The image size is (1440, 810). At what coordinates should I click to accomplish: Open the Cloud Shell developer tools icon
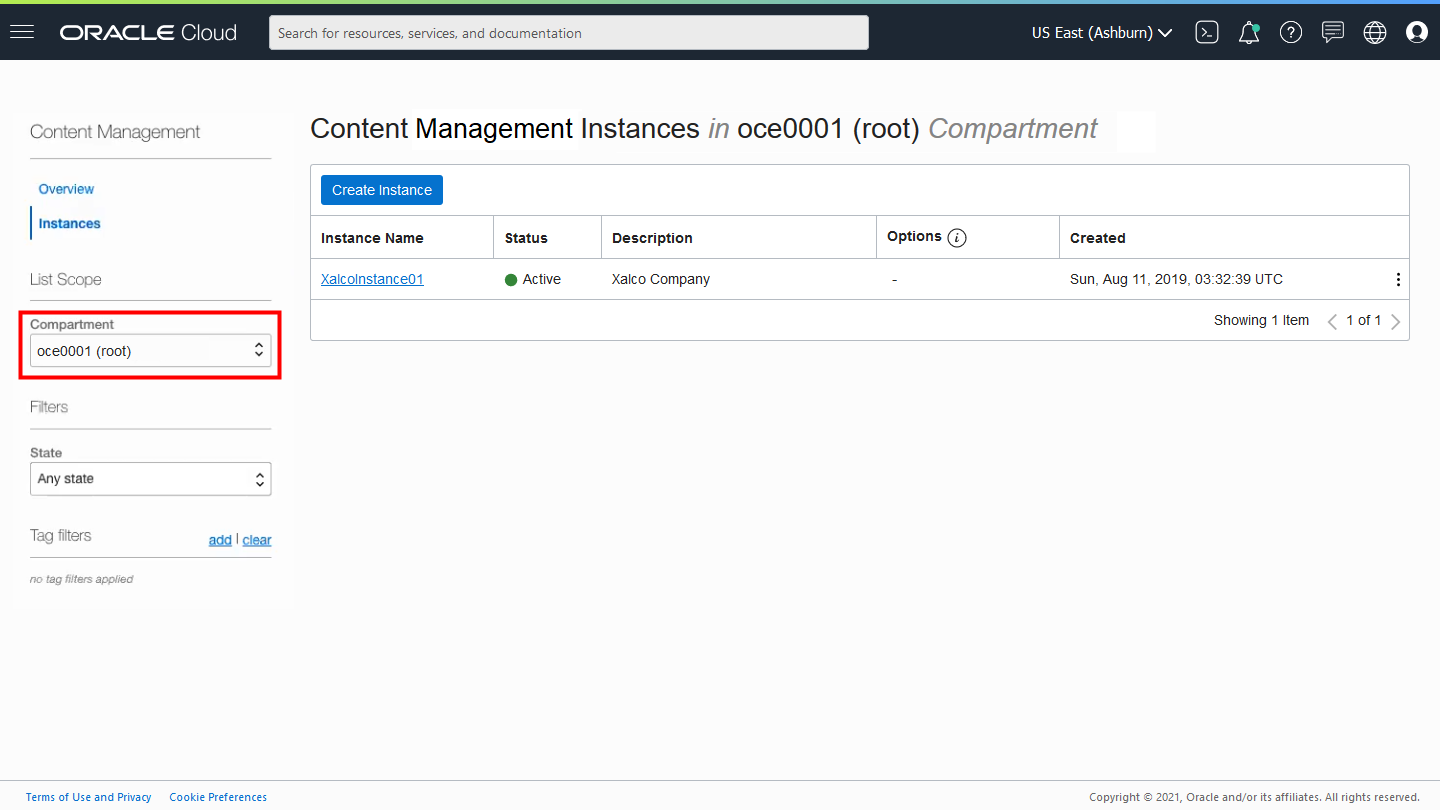(1207, 33)
